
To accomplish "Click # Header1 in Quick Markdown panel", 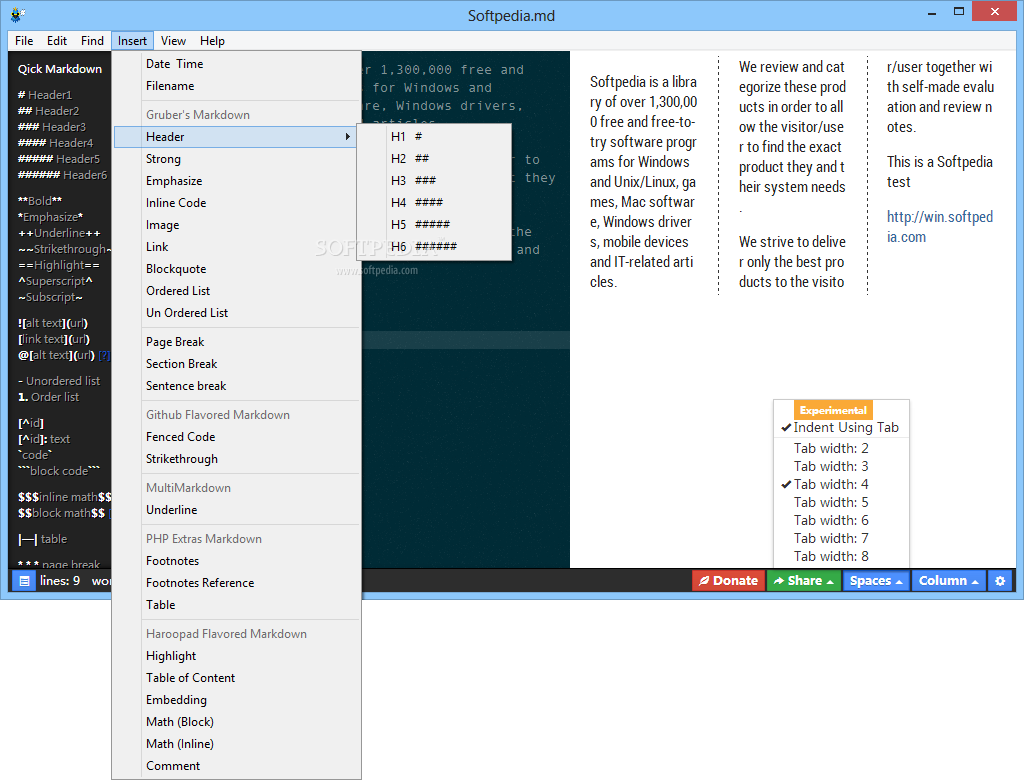I will point(45,95).
